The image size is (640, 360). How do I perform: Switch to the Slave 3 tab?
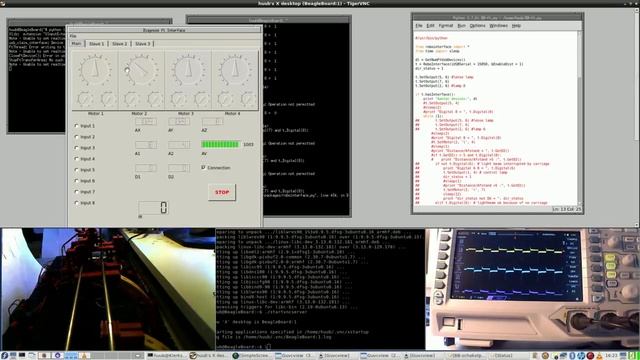tap(142, 44)
